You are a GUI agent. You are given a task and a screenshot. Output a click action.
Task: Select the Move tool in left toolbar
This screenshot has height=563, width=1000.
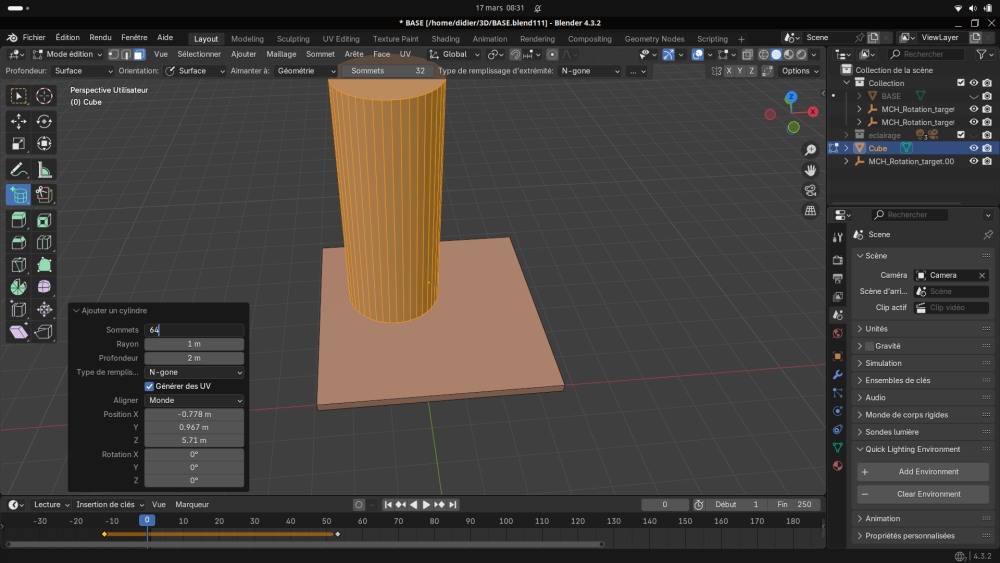click(x=19, y=121)
